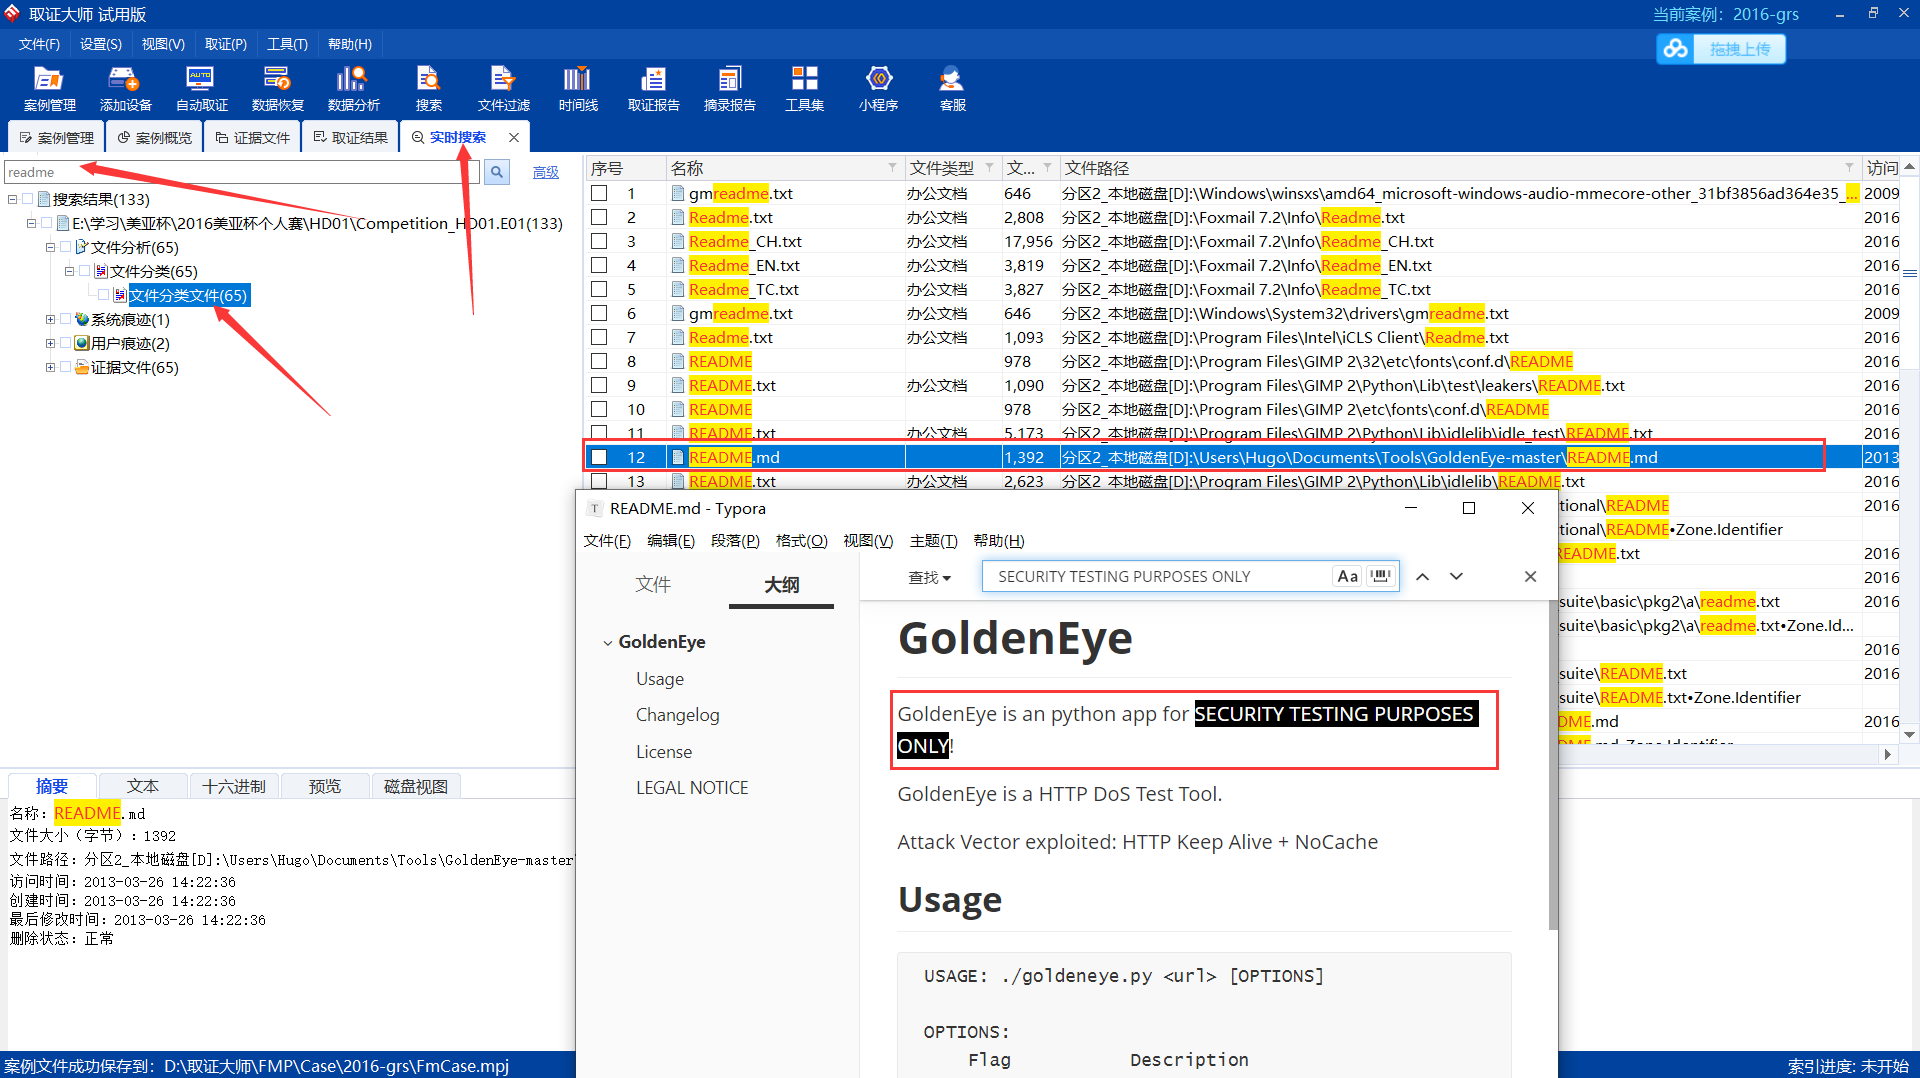
Task: Check the checkbox for Readme_CH.txt row
Action: (599, 241)
